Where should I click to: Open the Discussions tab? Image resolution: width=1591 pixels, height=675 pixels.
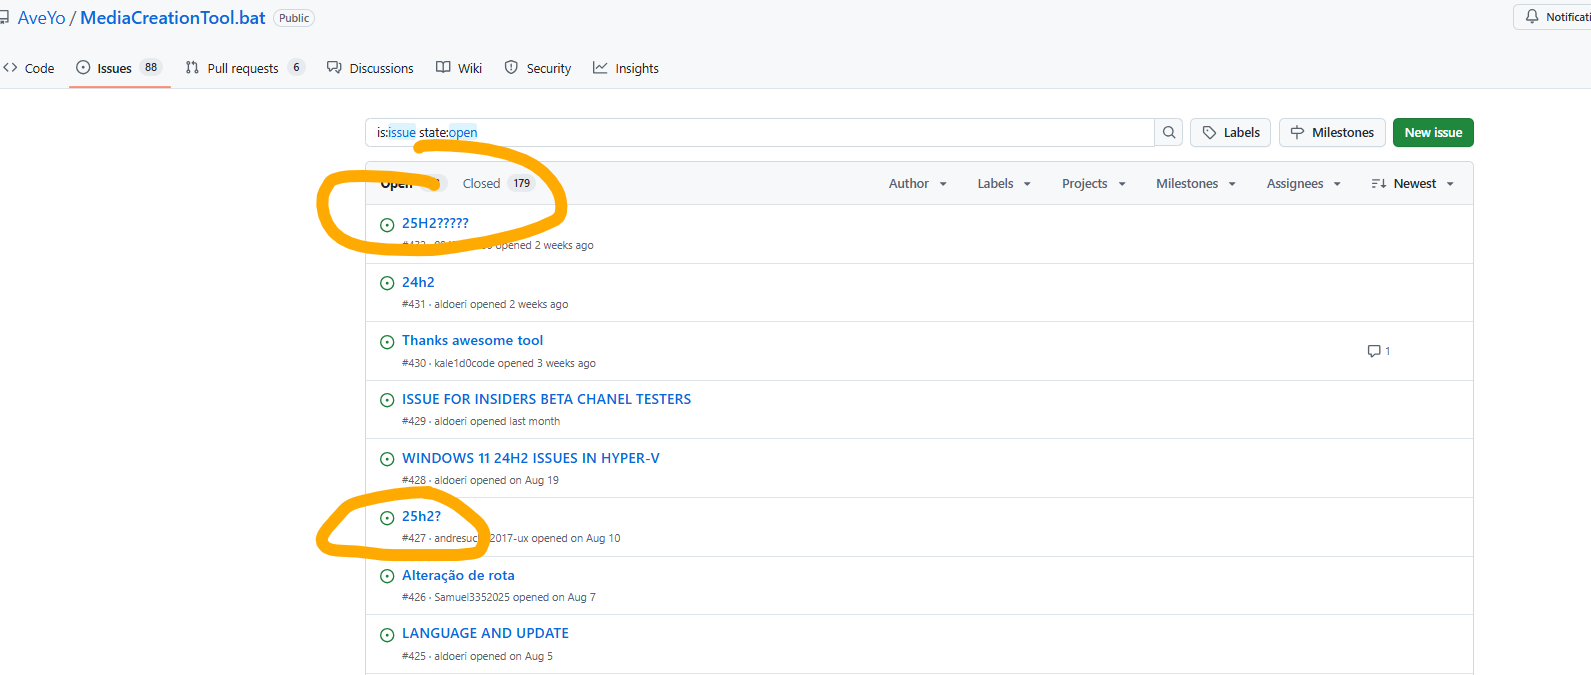click(370, 68)
